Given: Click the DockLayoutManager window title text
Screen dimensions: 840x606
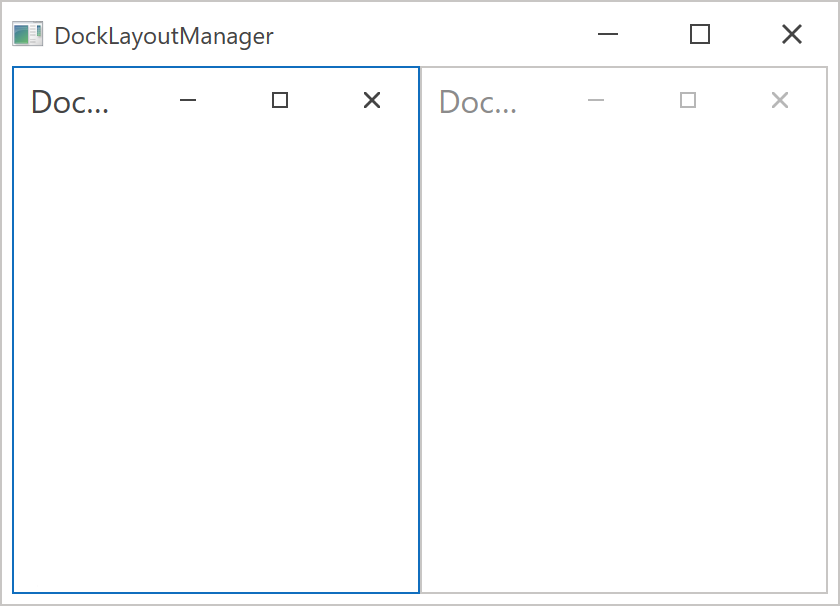Looking at the screenshot, I should point(164,37).
